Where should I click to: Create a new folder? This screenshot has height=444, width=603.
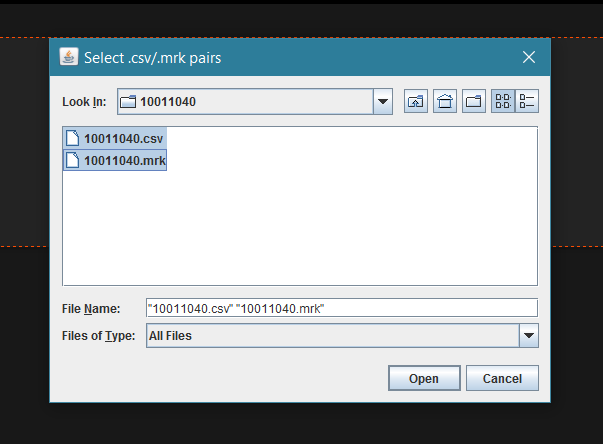click(x=474, y=101)
